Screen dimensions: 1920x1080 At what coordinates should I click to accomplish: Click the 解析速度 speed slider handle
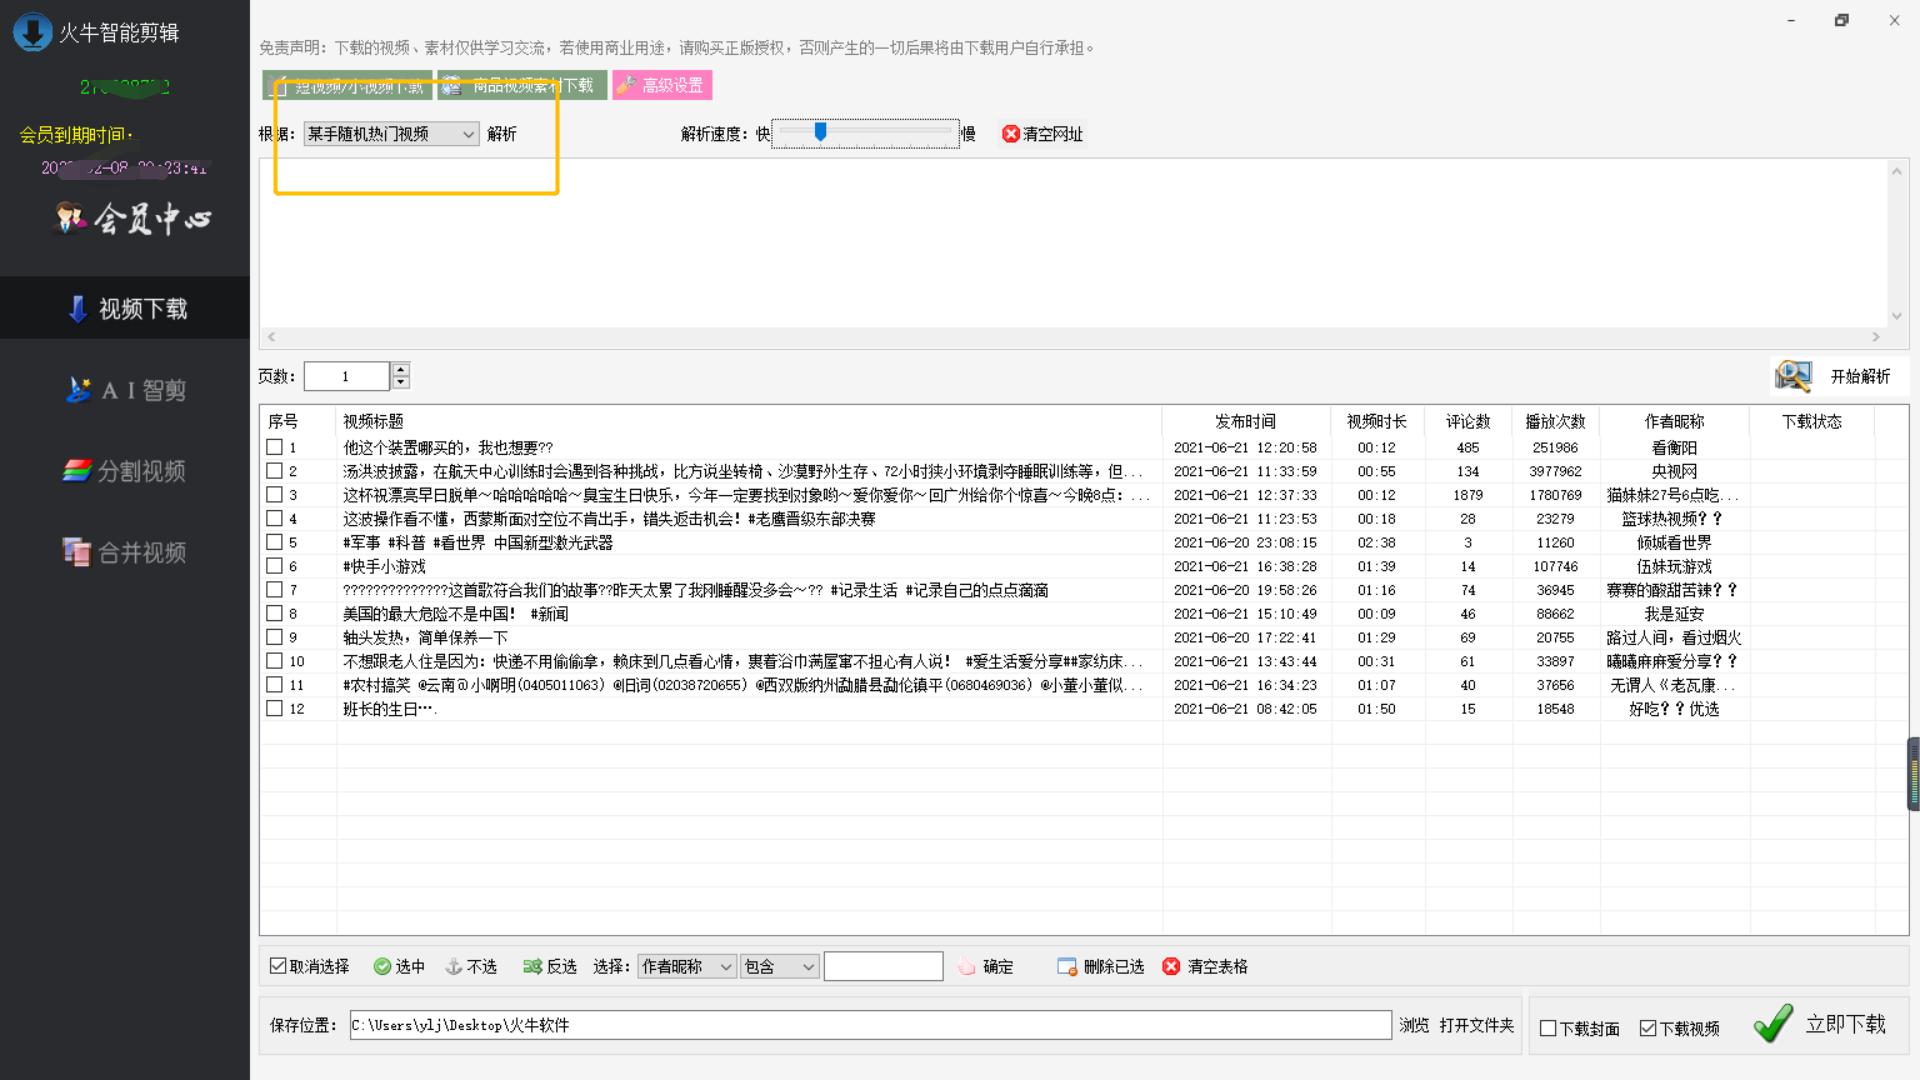(822, 130)
